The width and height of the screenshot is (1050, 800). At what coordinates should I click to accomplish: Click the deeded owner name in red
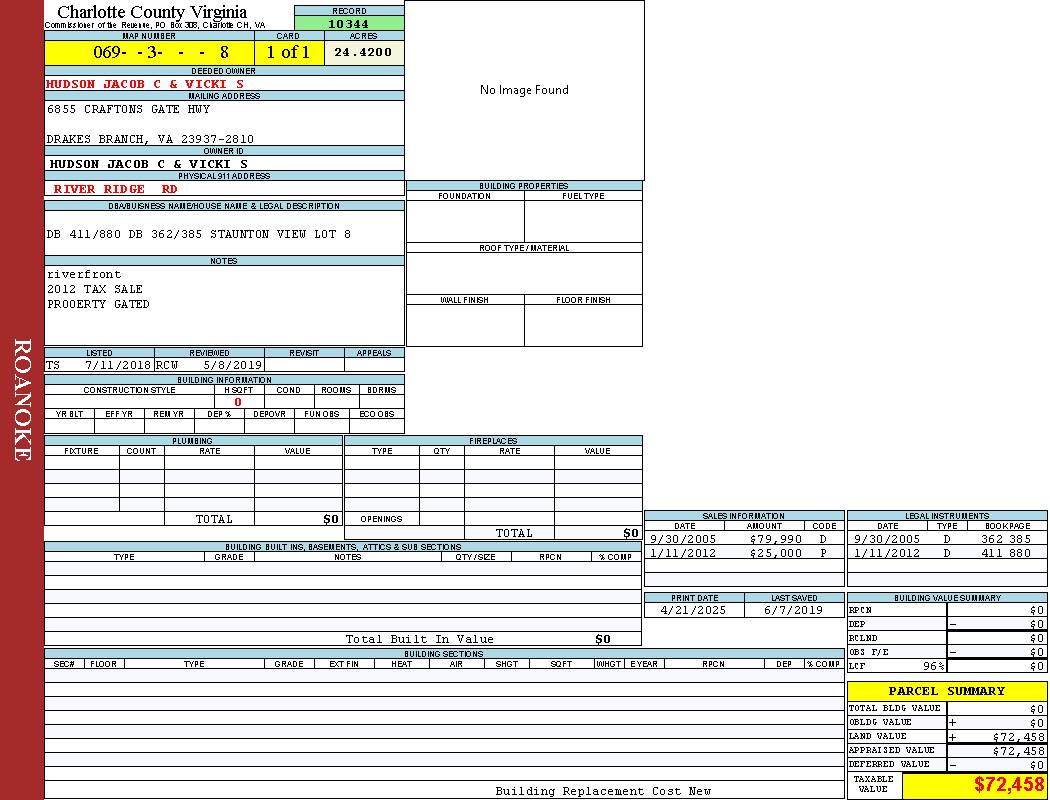tap(145, 84)
